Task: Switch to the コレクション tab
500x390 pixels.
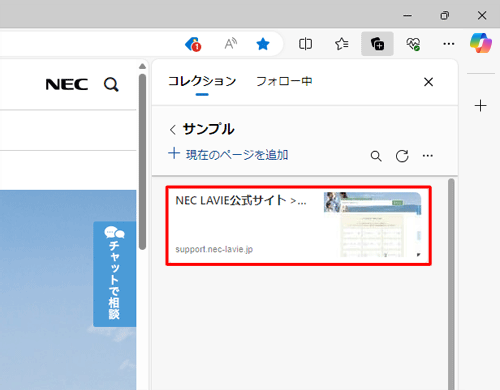Action: click(x=202, y=81)
